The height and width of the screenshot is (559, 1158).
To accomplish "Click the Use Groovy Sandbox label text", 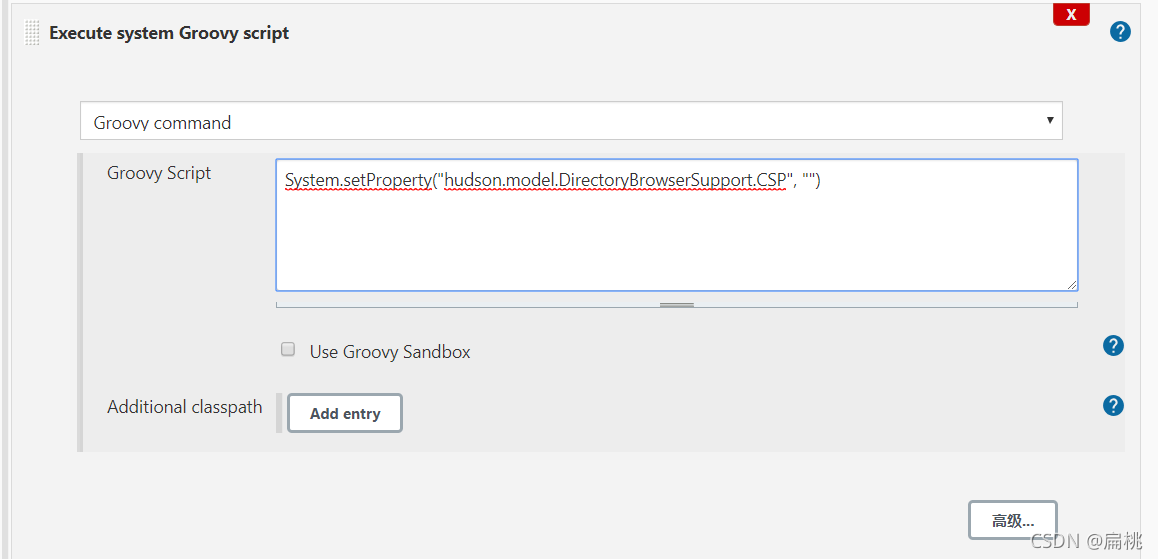I will [390, 352].
